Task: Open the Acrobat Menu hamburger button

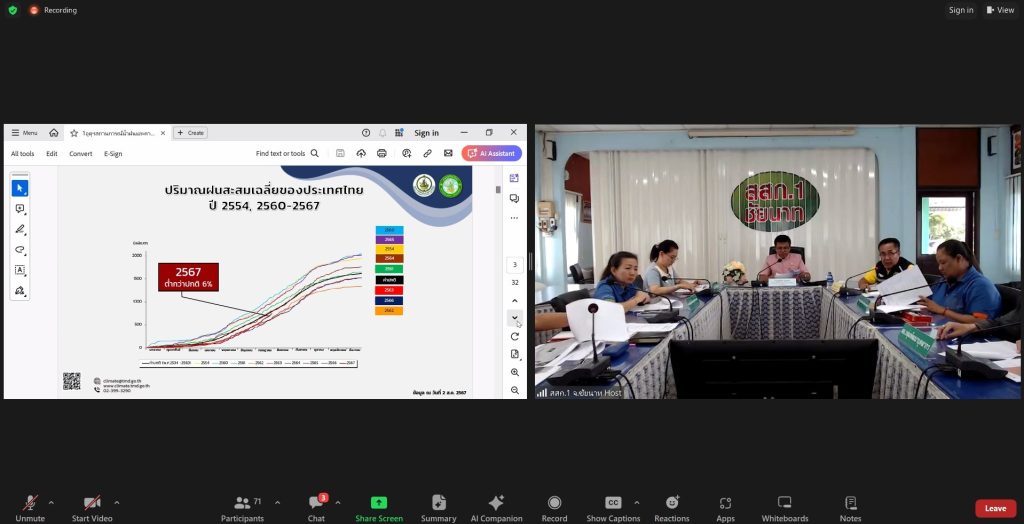Action: [x=24, y=133]
